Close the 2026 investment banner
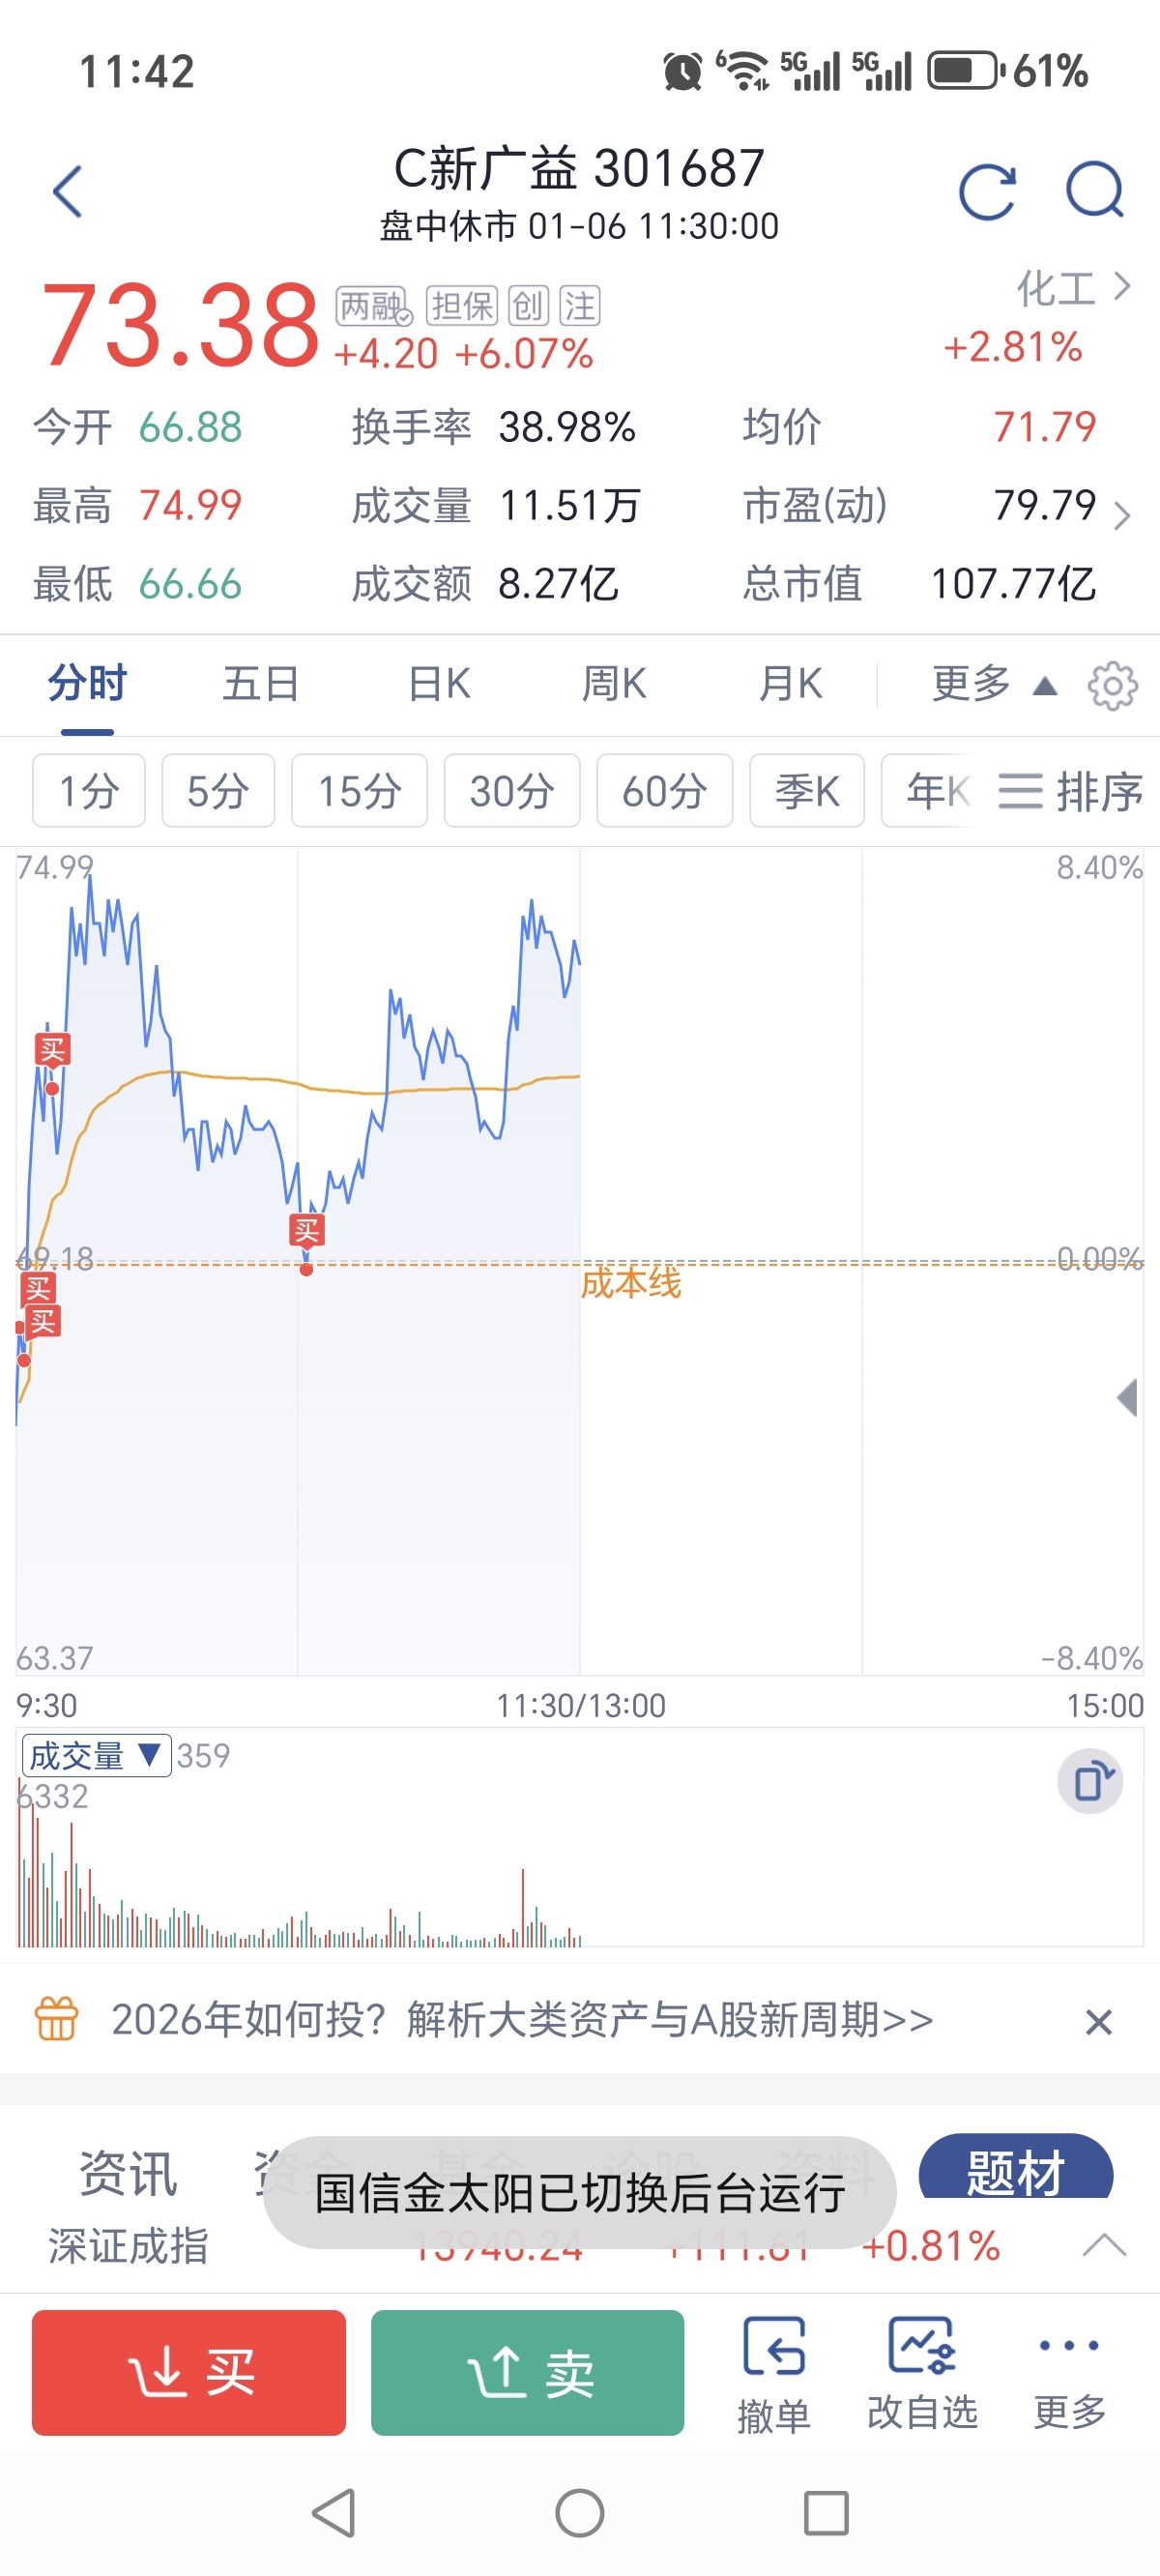Image resolution: width=1160 pixels, height=2576 pixels. [x=1098, y=2022]
